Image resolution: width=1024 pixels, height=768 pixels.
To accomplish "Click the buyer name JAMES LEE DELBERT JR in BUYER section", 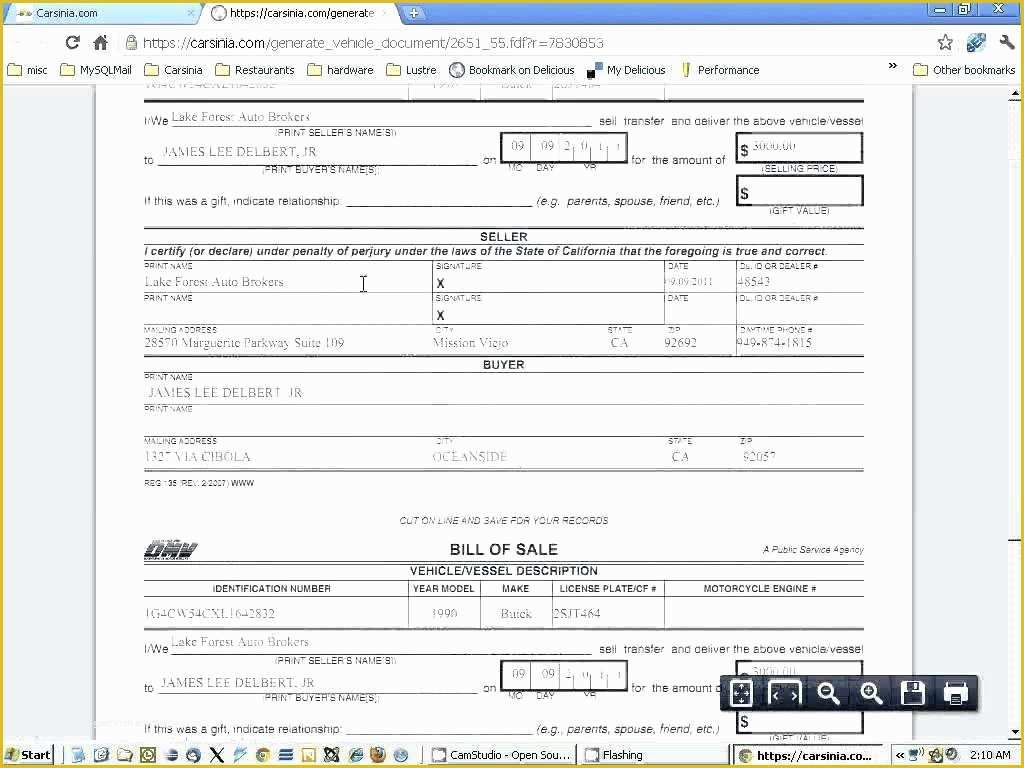I will (x=225, y=392).
